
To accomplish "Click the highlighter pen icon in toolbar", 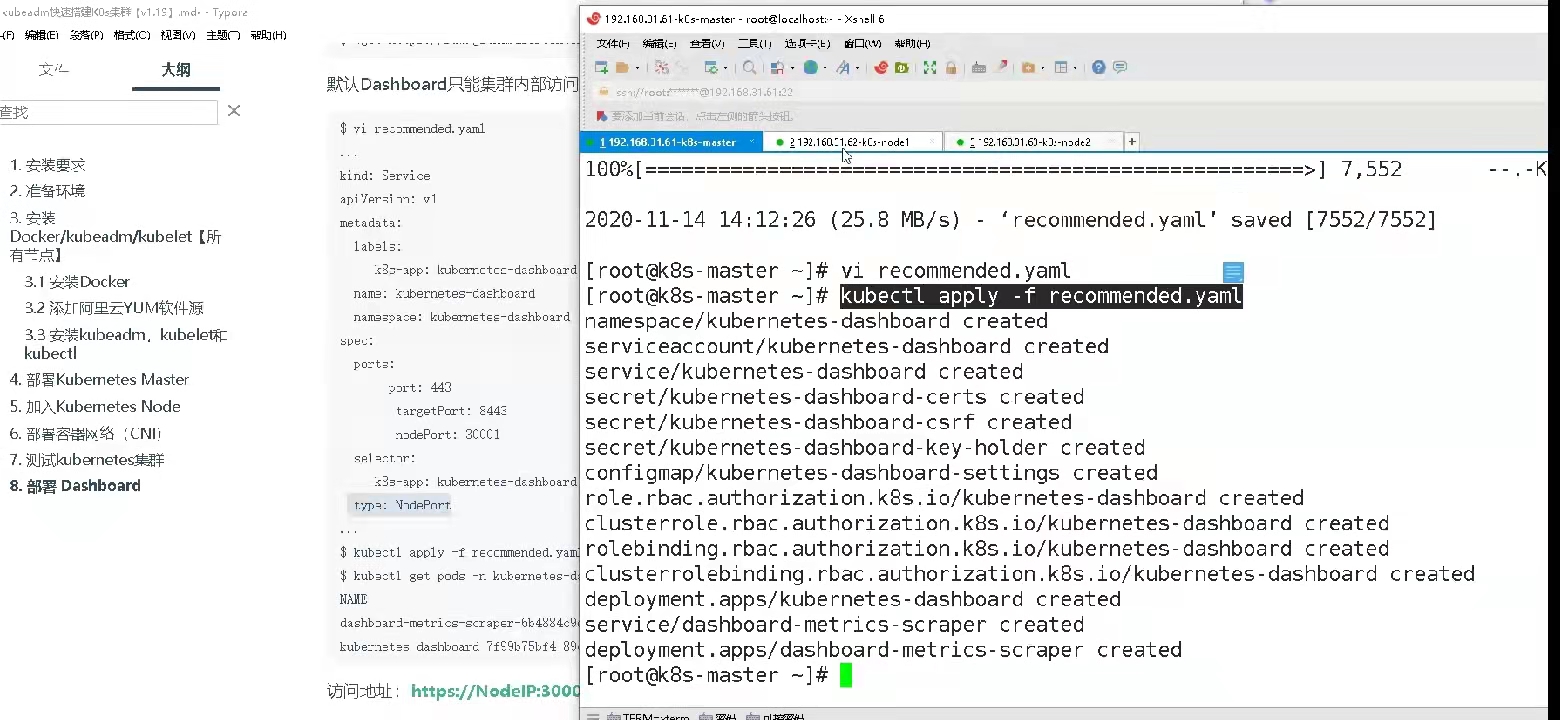I will (1000, 68).
